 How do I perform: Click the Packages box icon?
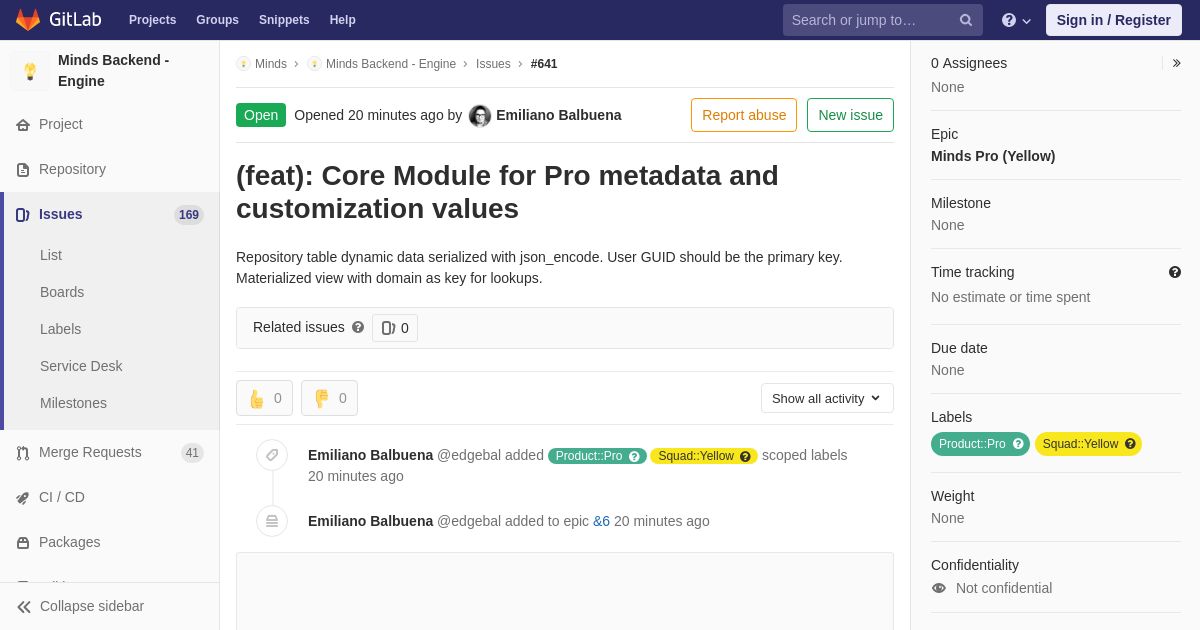coord(23,543)
